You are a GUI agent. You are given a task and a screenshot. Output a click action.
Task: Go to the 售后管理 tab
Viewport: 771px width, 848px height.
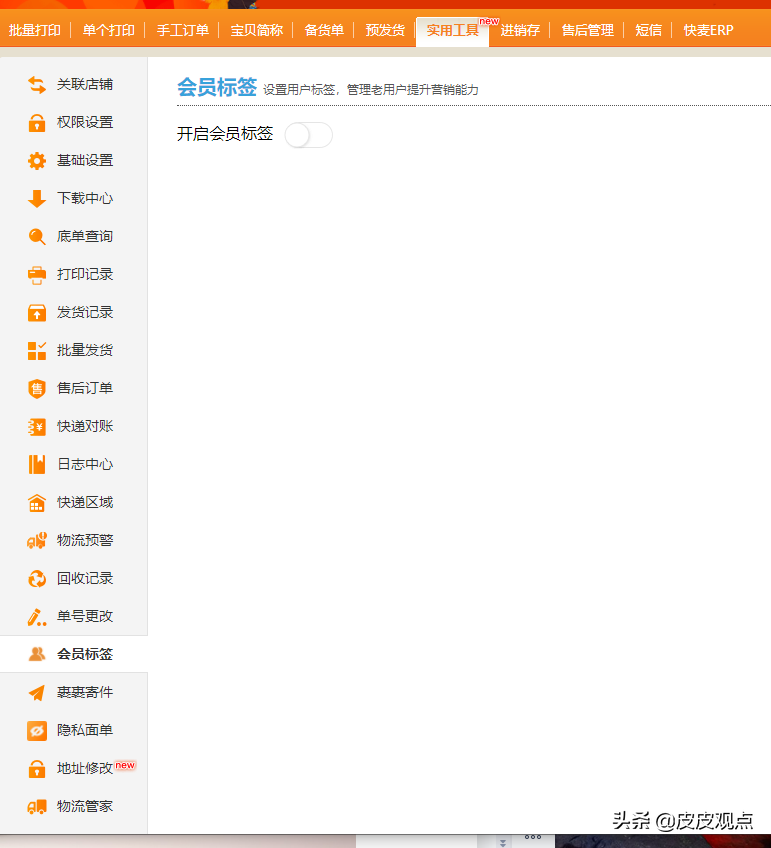(587, 30)
